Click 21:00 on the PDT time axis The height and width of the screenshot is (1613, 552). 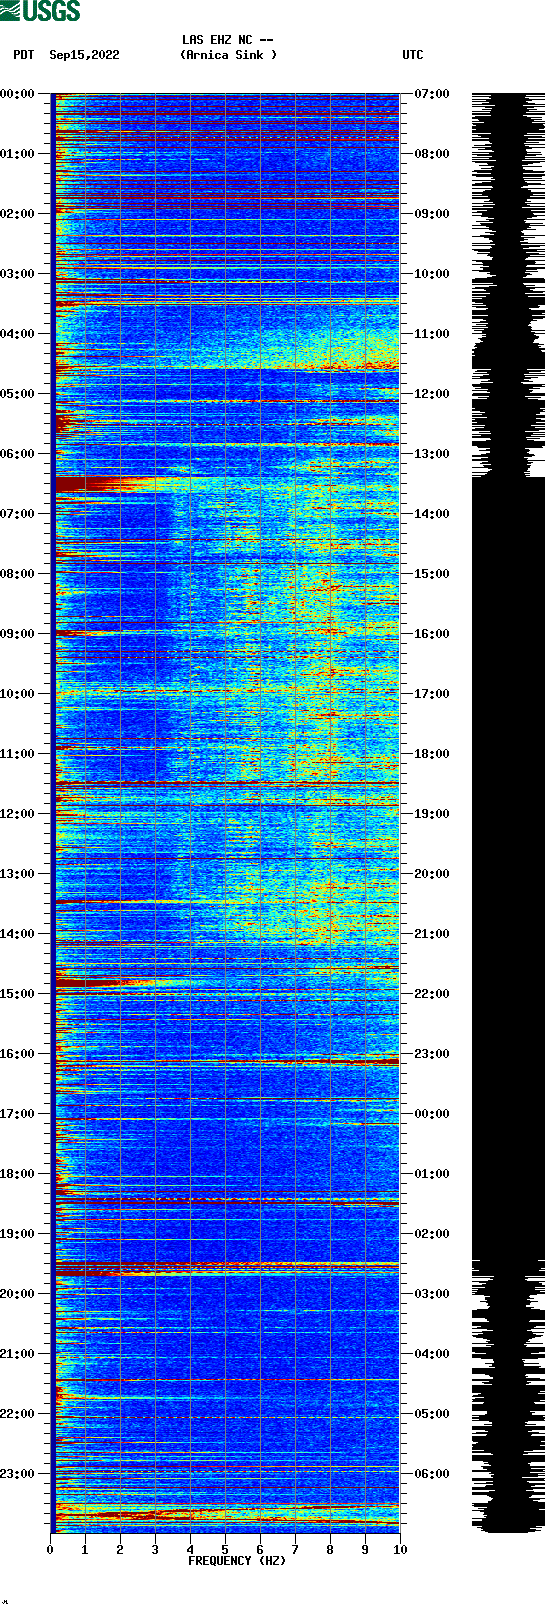[x=18, y=1354]
